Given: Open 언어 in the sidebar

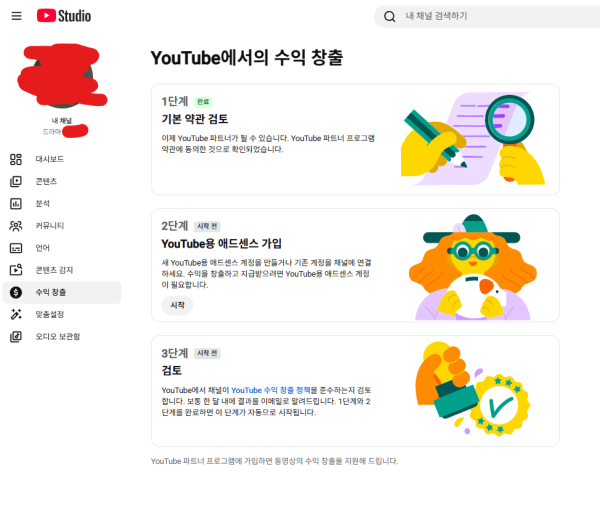Looking at the screenshot, I should (62, 248).
